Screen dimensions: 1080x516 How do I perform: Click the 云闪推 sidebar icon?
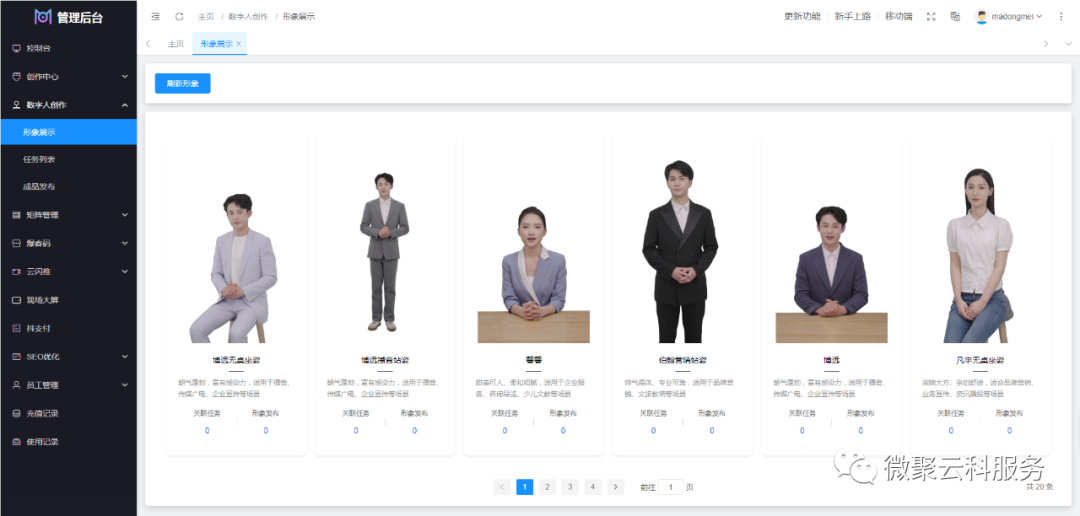coord(17,271)
